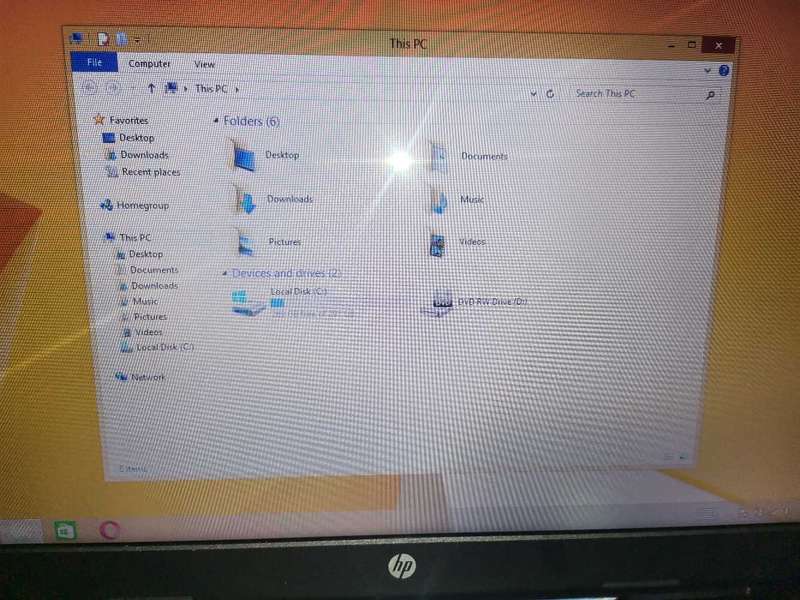The width and height of the screenshot is (800, 600).
Task: Click the window system icon in title bar
Action: (77, 38)
